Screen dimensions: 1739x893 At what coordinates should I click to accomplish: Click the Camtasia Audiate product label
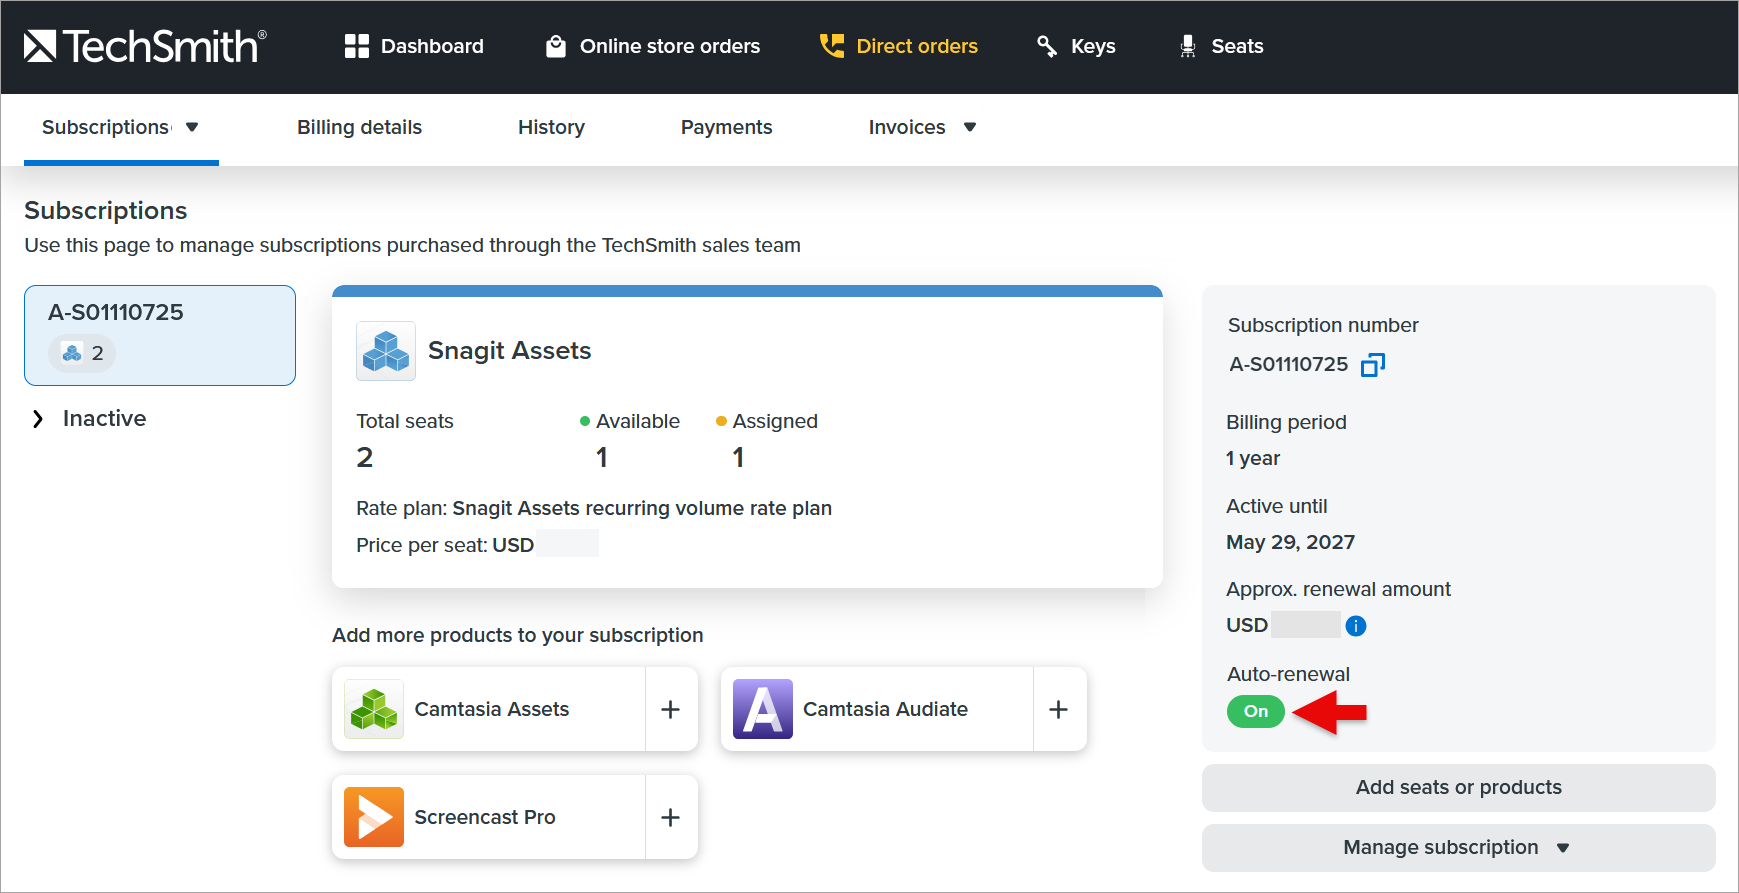[x=886, y=709]
